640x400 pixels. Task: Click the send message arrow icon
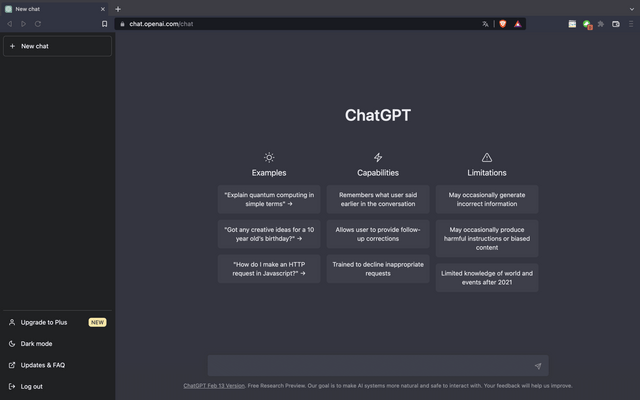coord(538,366)
